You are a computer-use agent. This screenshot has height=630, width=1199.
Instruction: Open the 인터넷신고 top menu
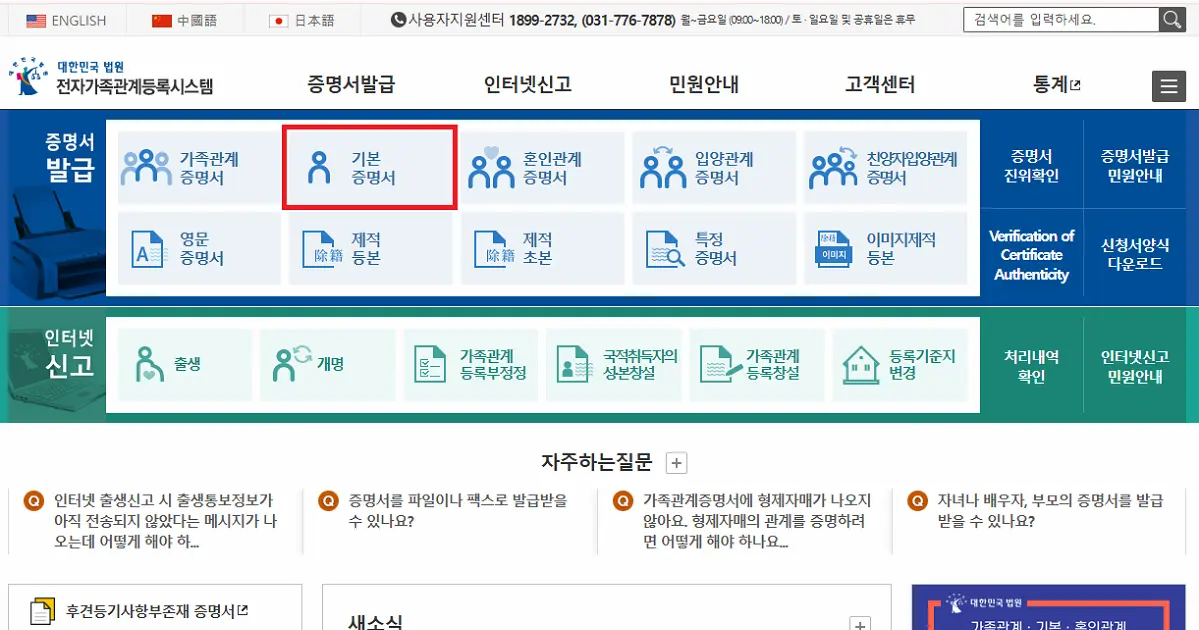click(528, 84)
